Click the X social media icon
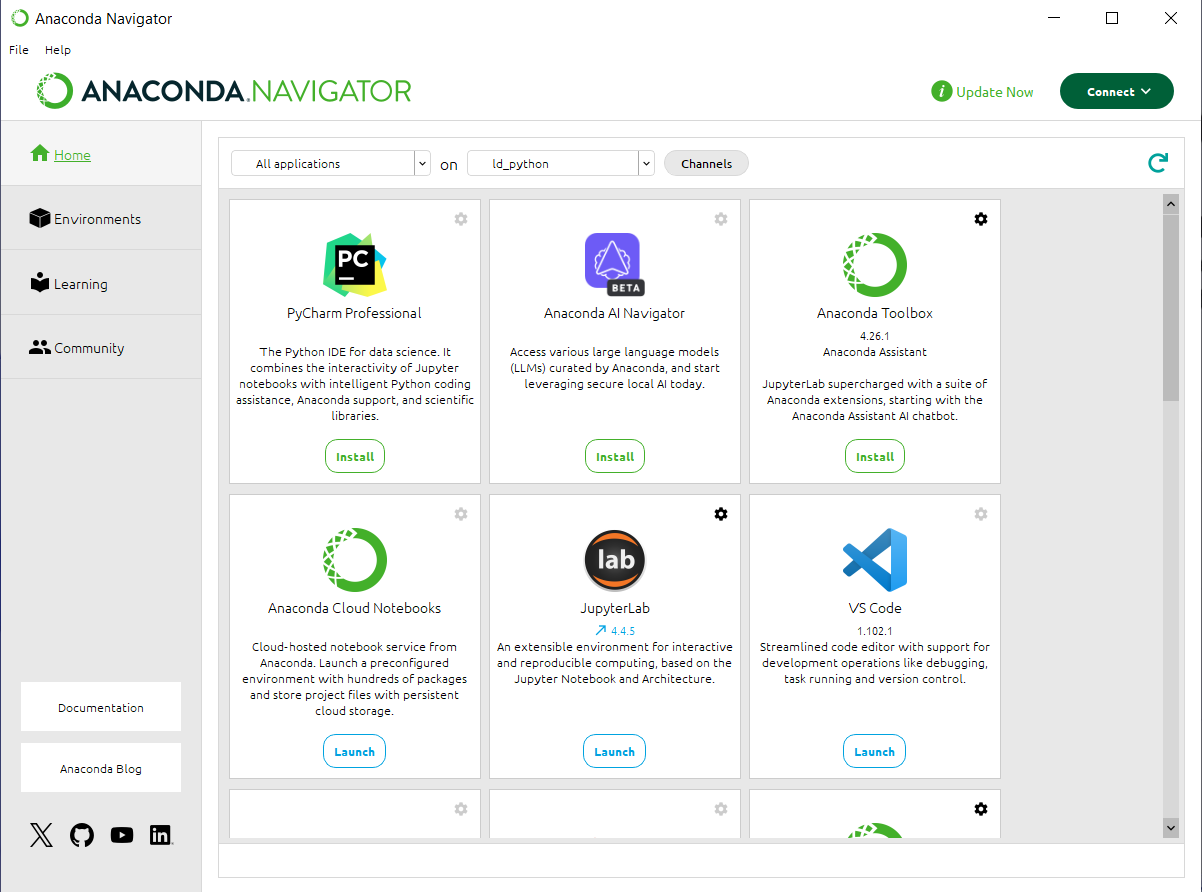1202x892 pixels. coord(41,835)
